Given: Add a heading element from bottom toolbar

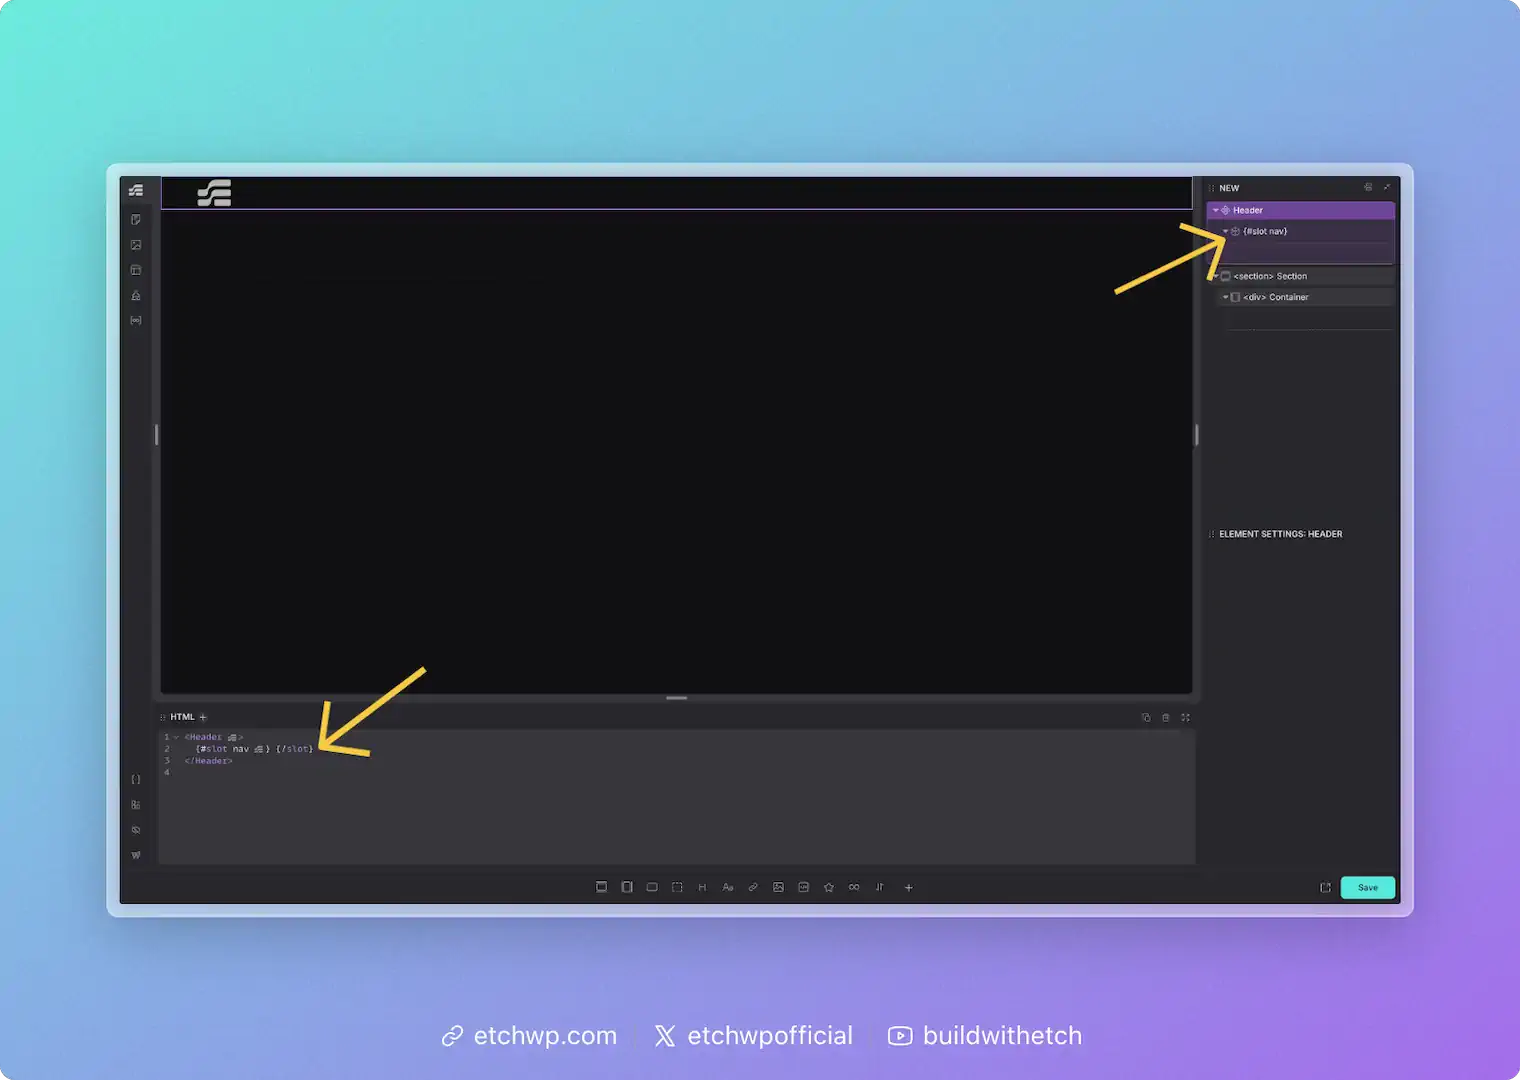Looking at the screenshot, I should click(x=702, y=888).
